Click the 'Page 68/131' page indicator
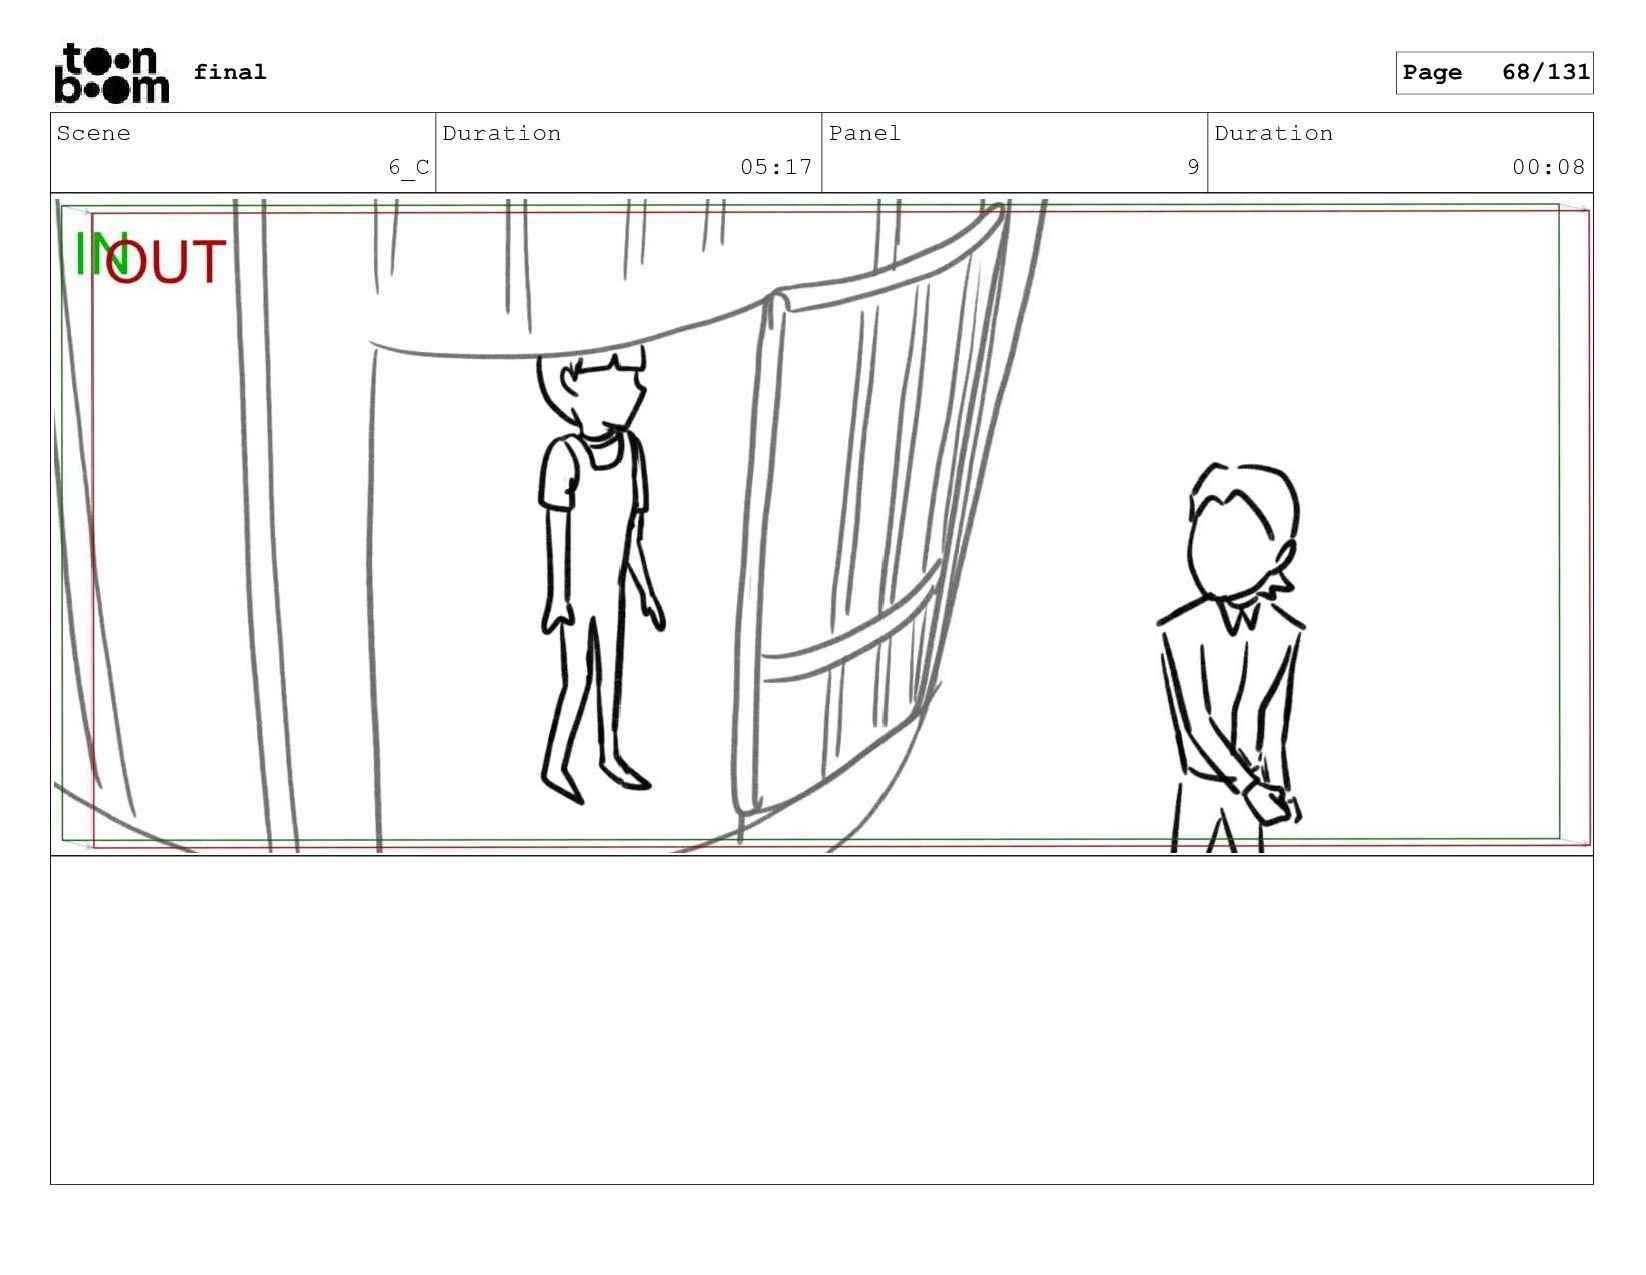Image resolution: width=1646 pixels, height=1275 pixels. 1494,72
